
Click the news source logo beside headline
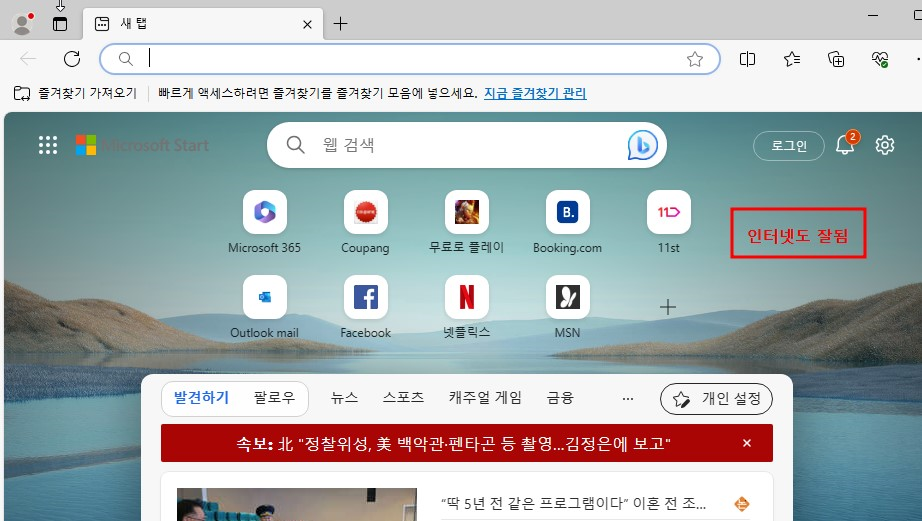point(742,503)
